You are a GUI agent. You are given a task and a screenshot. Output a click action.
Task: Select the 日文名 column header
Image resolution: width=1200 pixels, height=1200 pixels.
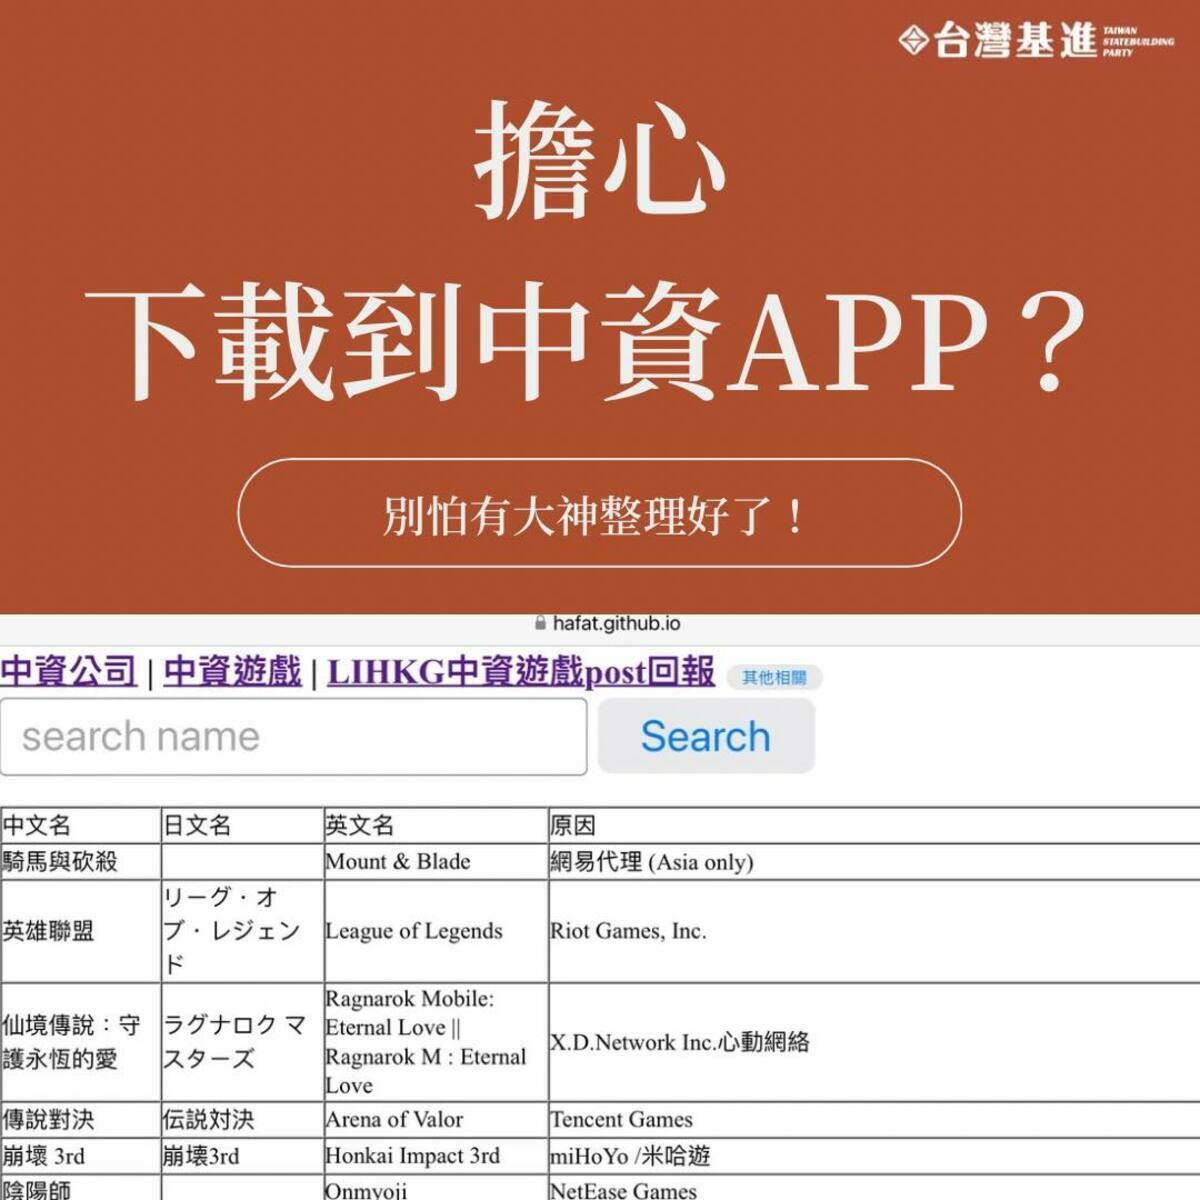pyautogui.click(x=242, y=825)
